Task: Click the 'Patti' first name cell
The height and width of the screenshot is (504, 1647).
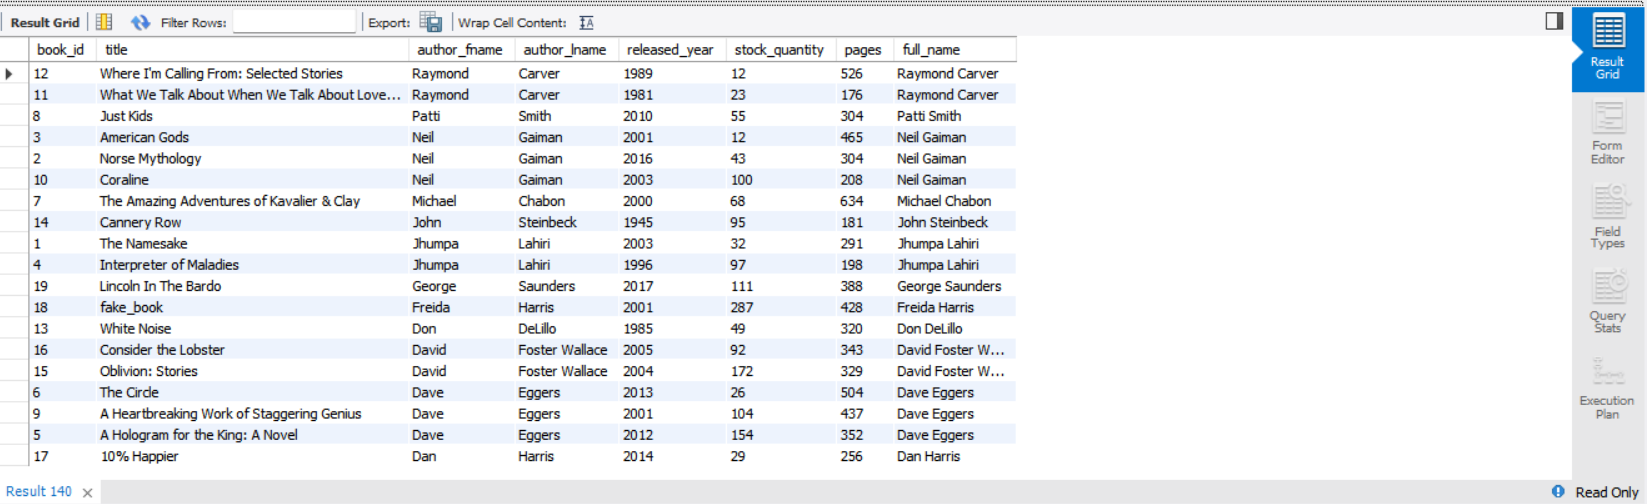Action: tap(461, 116)
